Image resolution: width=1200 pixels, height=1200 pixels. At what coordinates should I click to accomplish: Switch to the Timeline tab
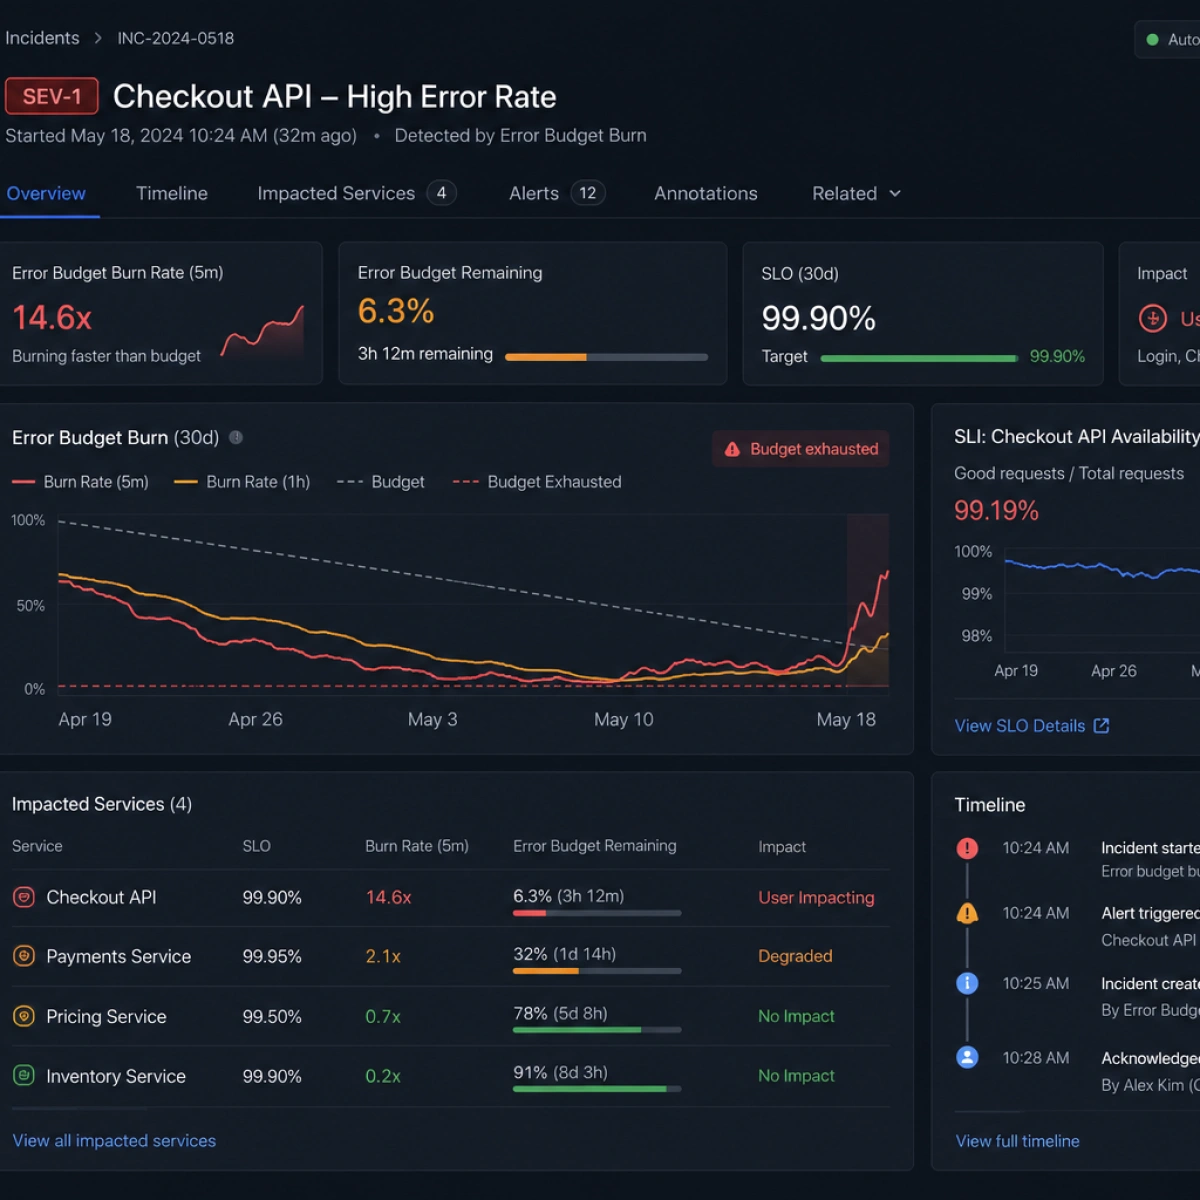tap(172, 193)
